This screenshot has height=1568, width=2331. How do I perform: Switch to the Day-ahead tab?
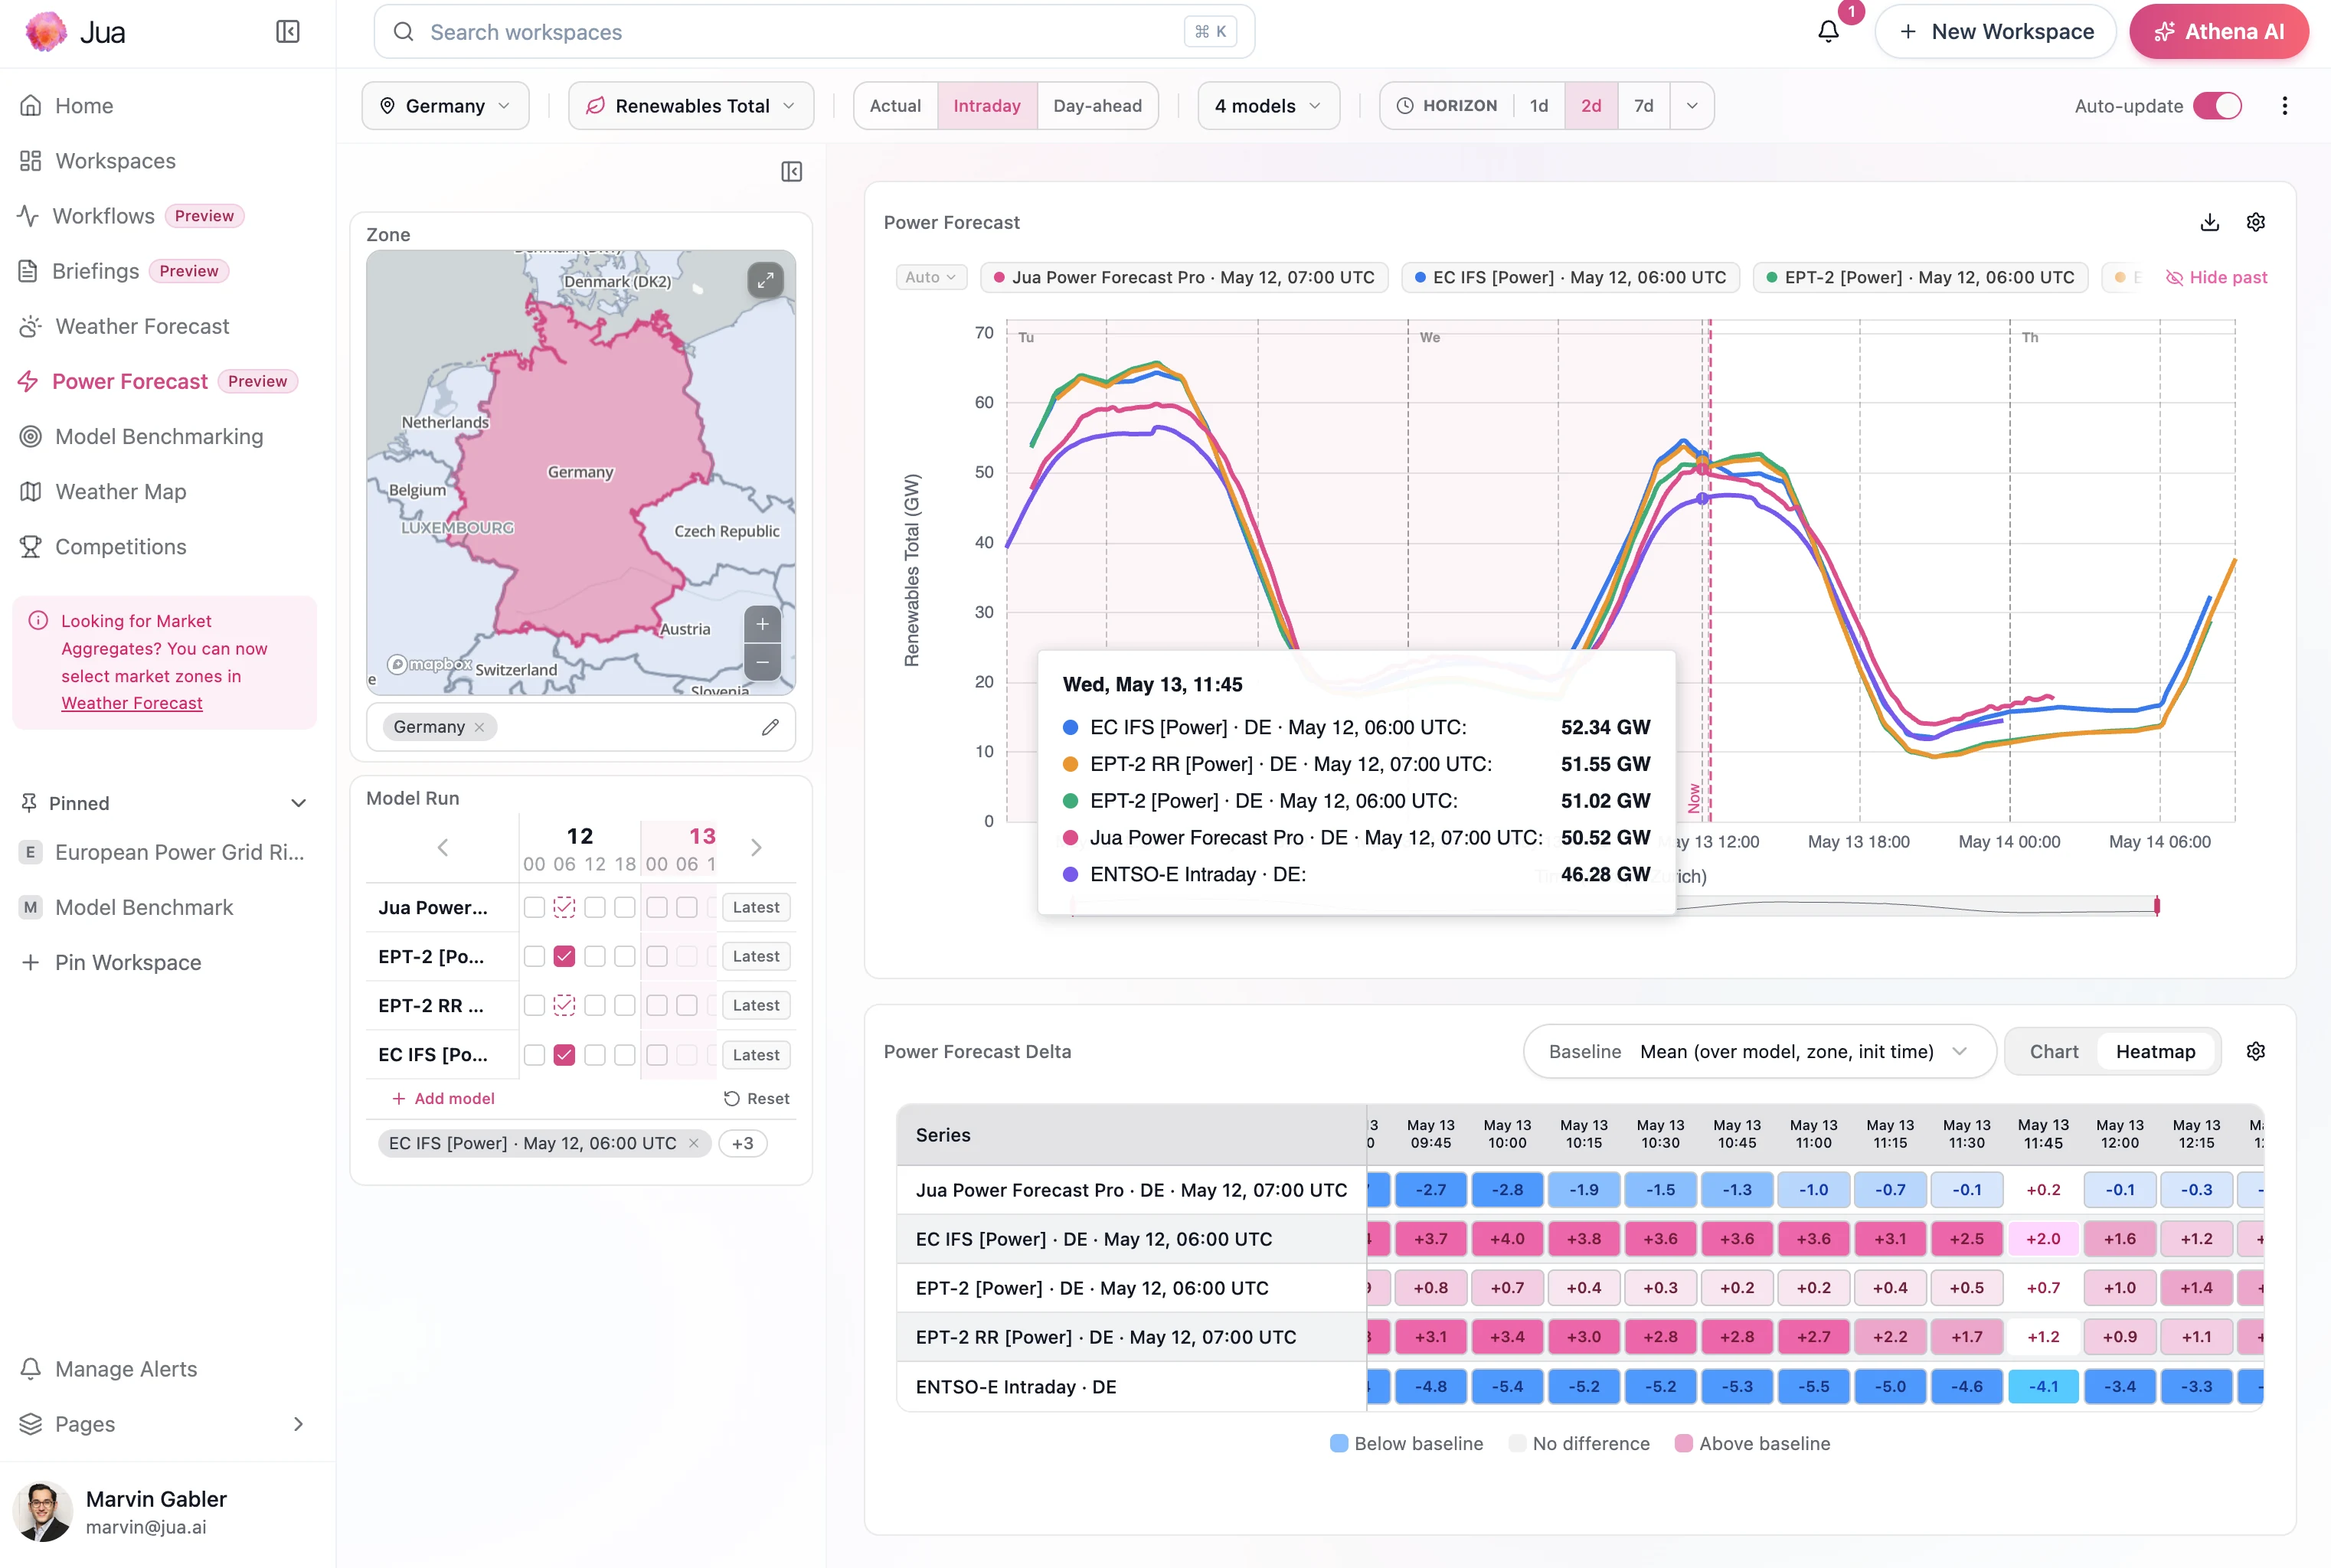(x=1097, y=106)
